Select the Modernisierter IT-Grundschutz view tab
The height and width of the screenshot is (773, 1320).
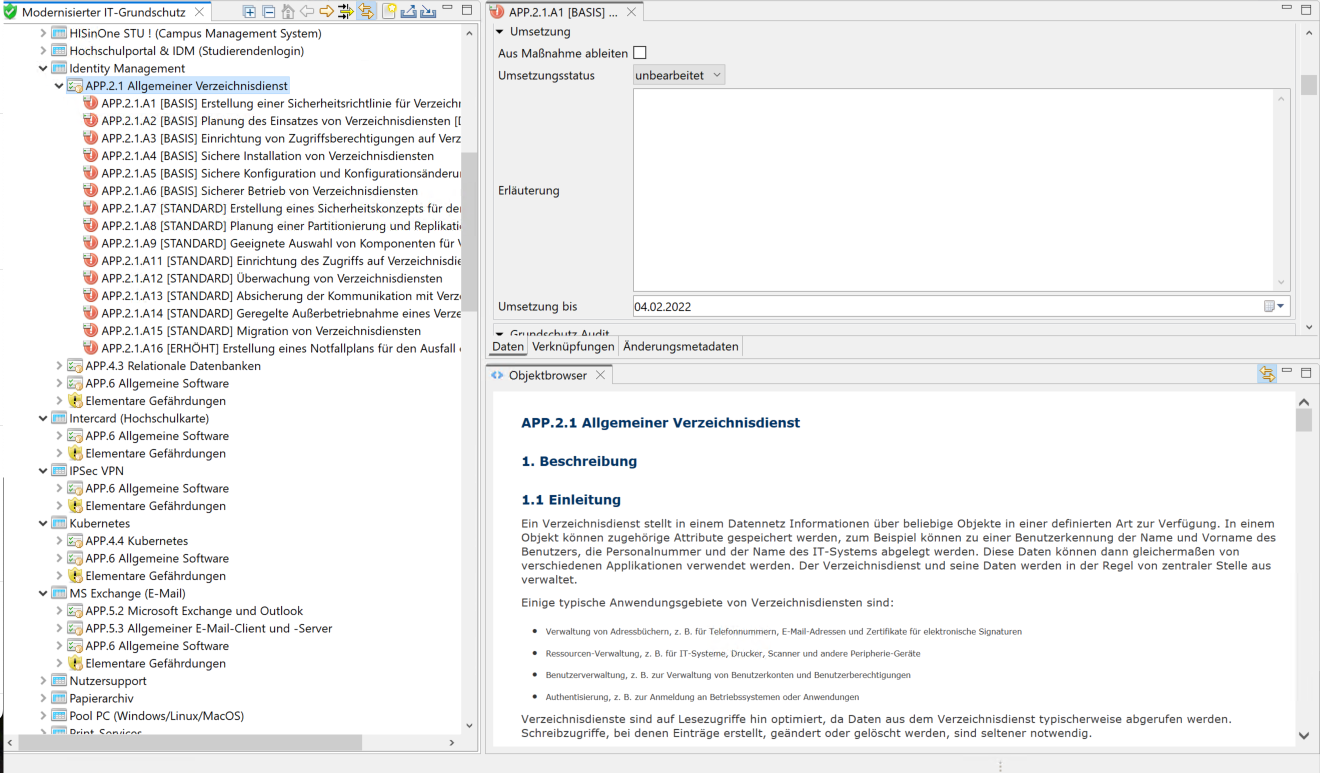pos(104,12)
